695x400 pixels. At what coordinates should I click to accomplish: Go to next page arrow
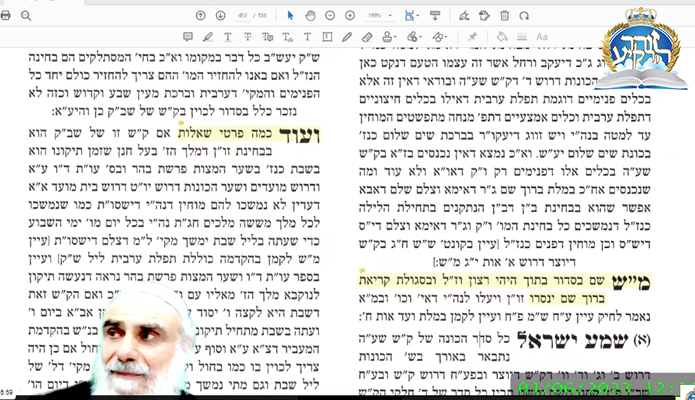click(218, 16)
